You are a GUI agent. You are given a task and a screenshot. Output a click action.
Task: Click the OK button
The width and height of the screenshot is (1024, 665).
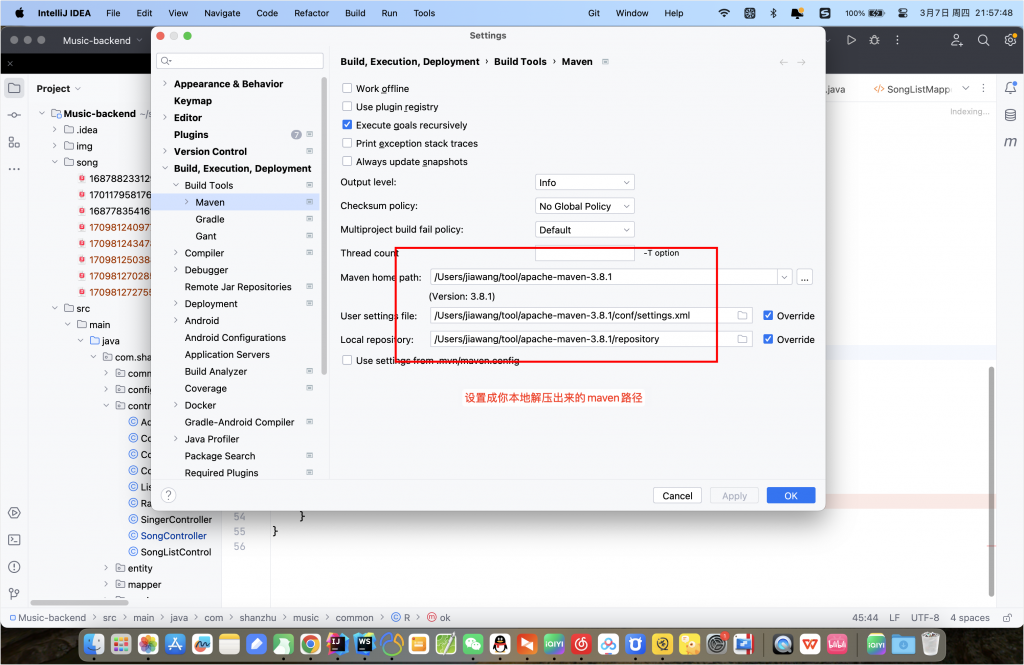tap(790, 495)
